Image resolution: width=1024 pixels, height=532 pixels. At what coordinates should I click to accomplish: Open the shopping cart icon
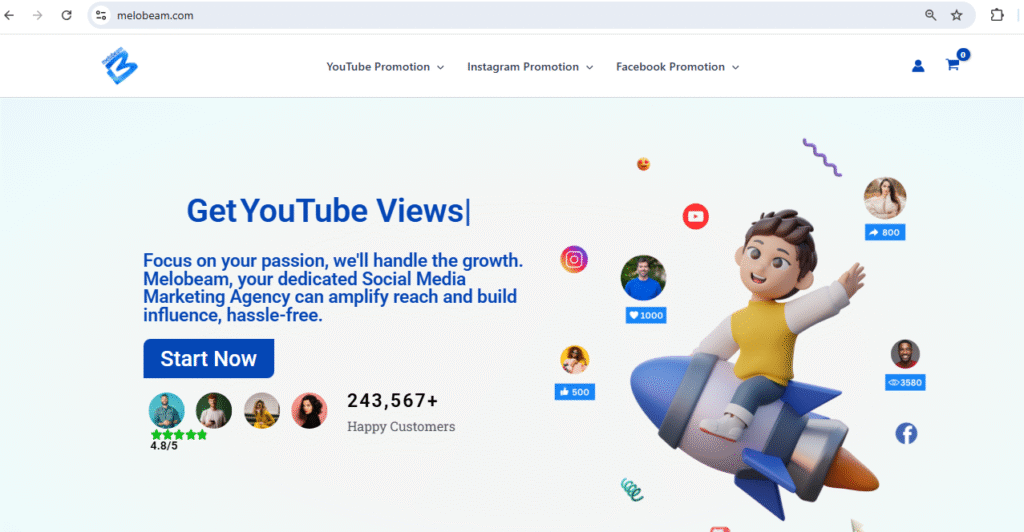(952, 65)
